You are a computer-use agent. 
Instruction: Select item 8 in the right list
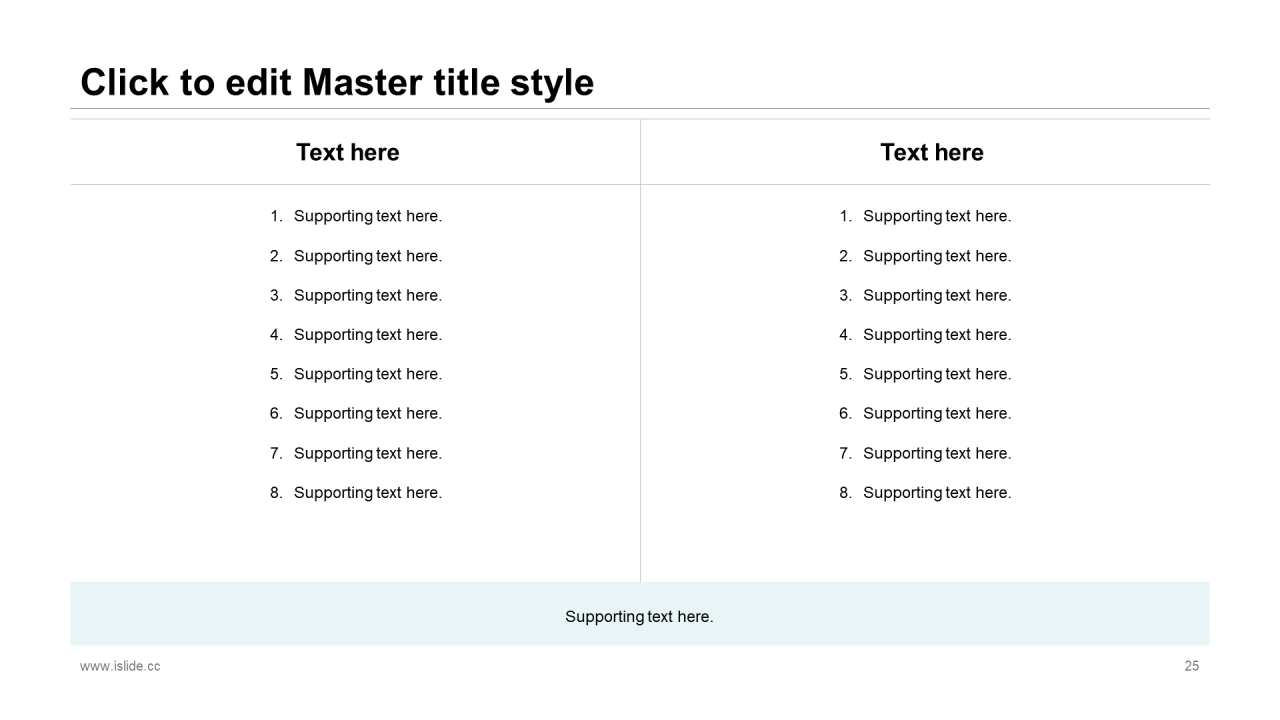(936, 492)
